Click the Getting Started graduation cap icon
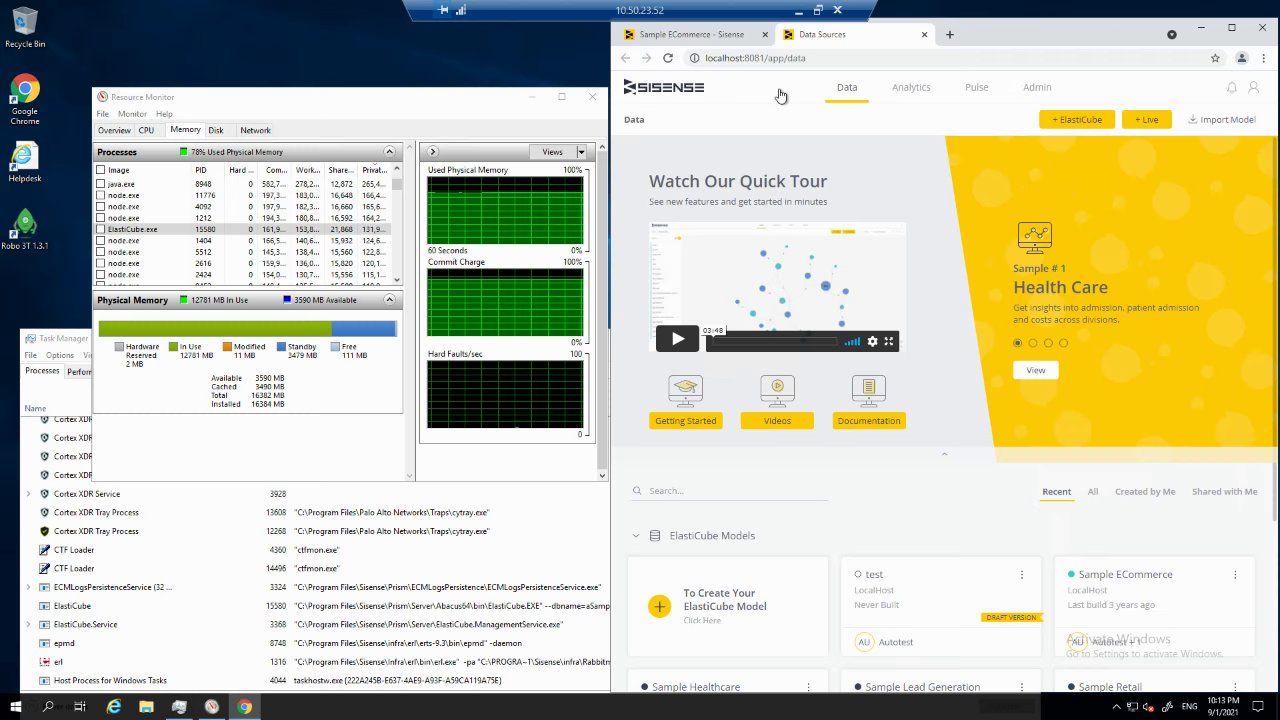1280x720 pixels. pos(685,390)
